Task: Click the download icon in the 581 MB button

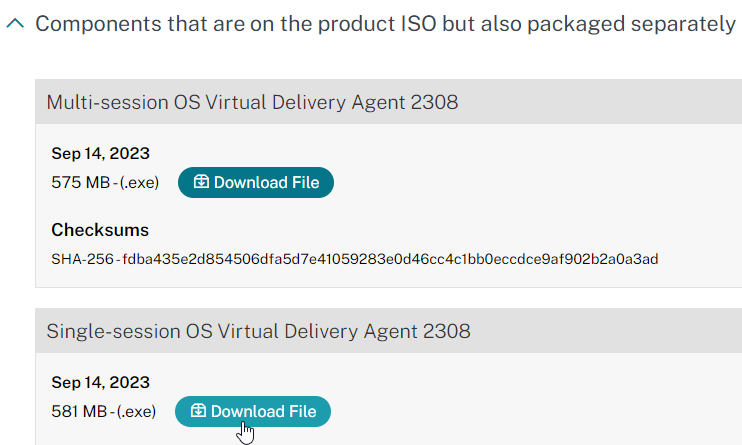Action: [198, 410]
